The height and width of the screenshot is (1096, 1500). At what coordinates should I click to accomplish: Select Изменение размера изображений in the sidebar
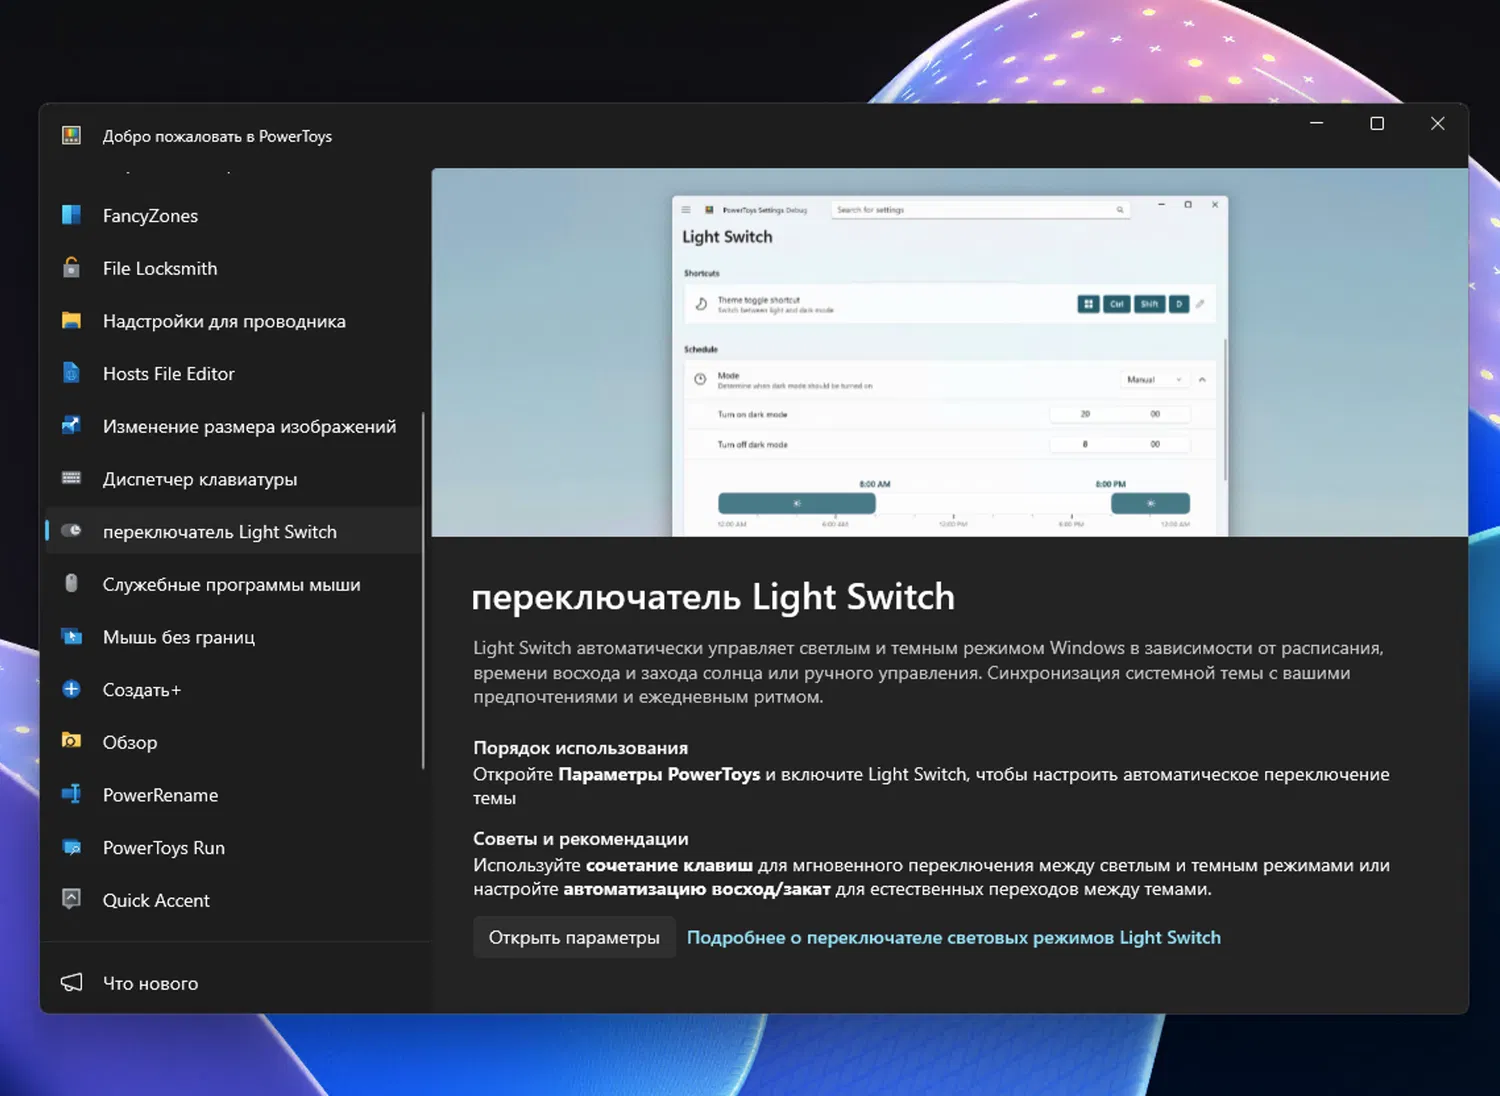(233, 426)
